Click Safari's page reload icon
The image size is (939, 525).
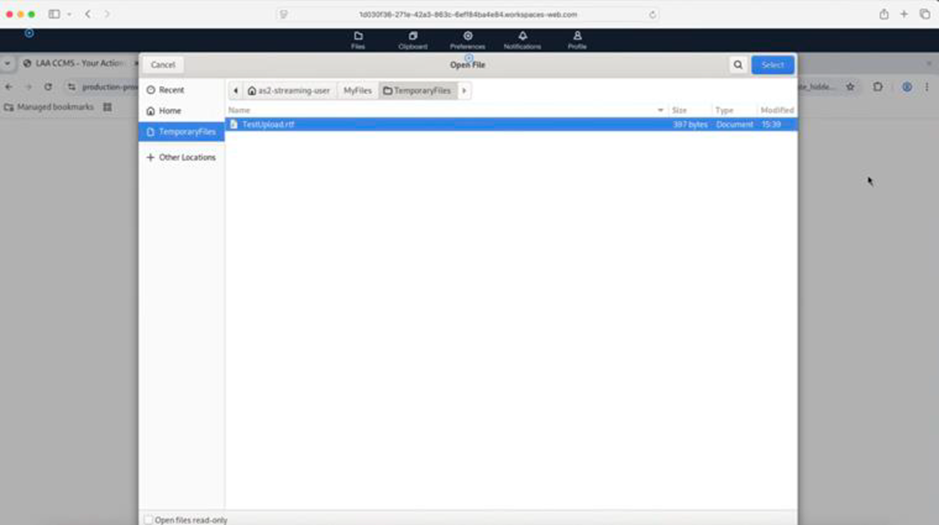(x=653, y=15)
